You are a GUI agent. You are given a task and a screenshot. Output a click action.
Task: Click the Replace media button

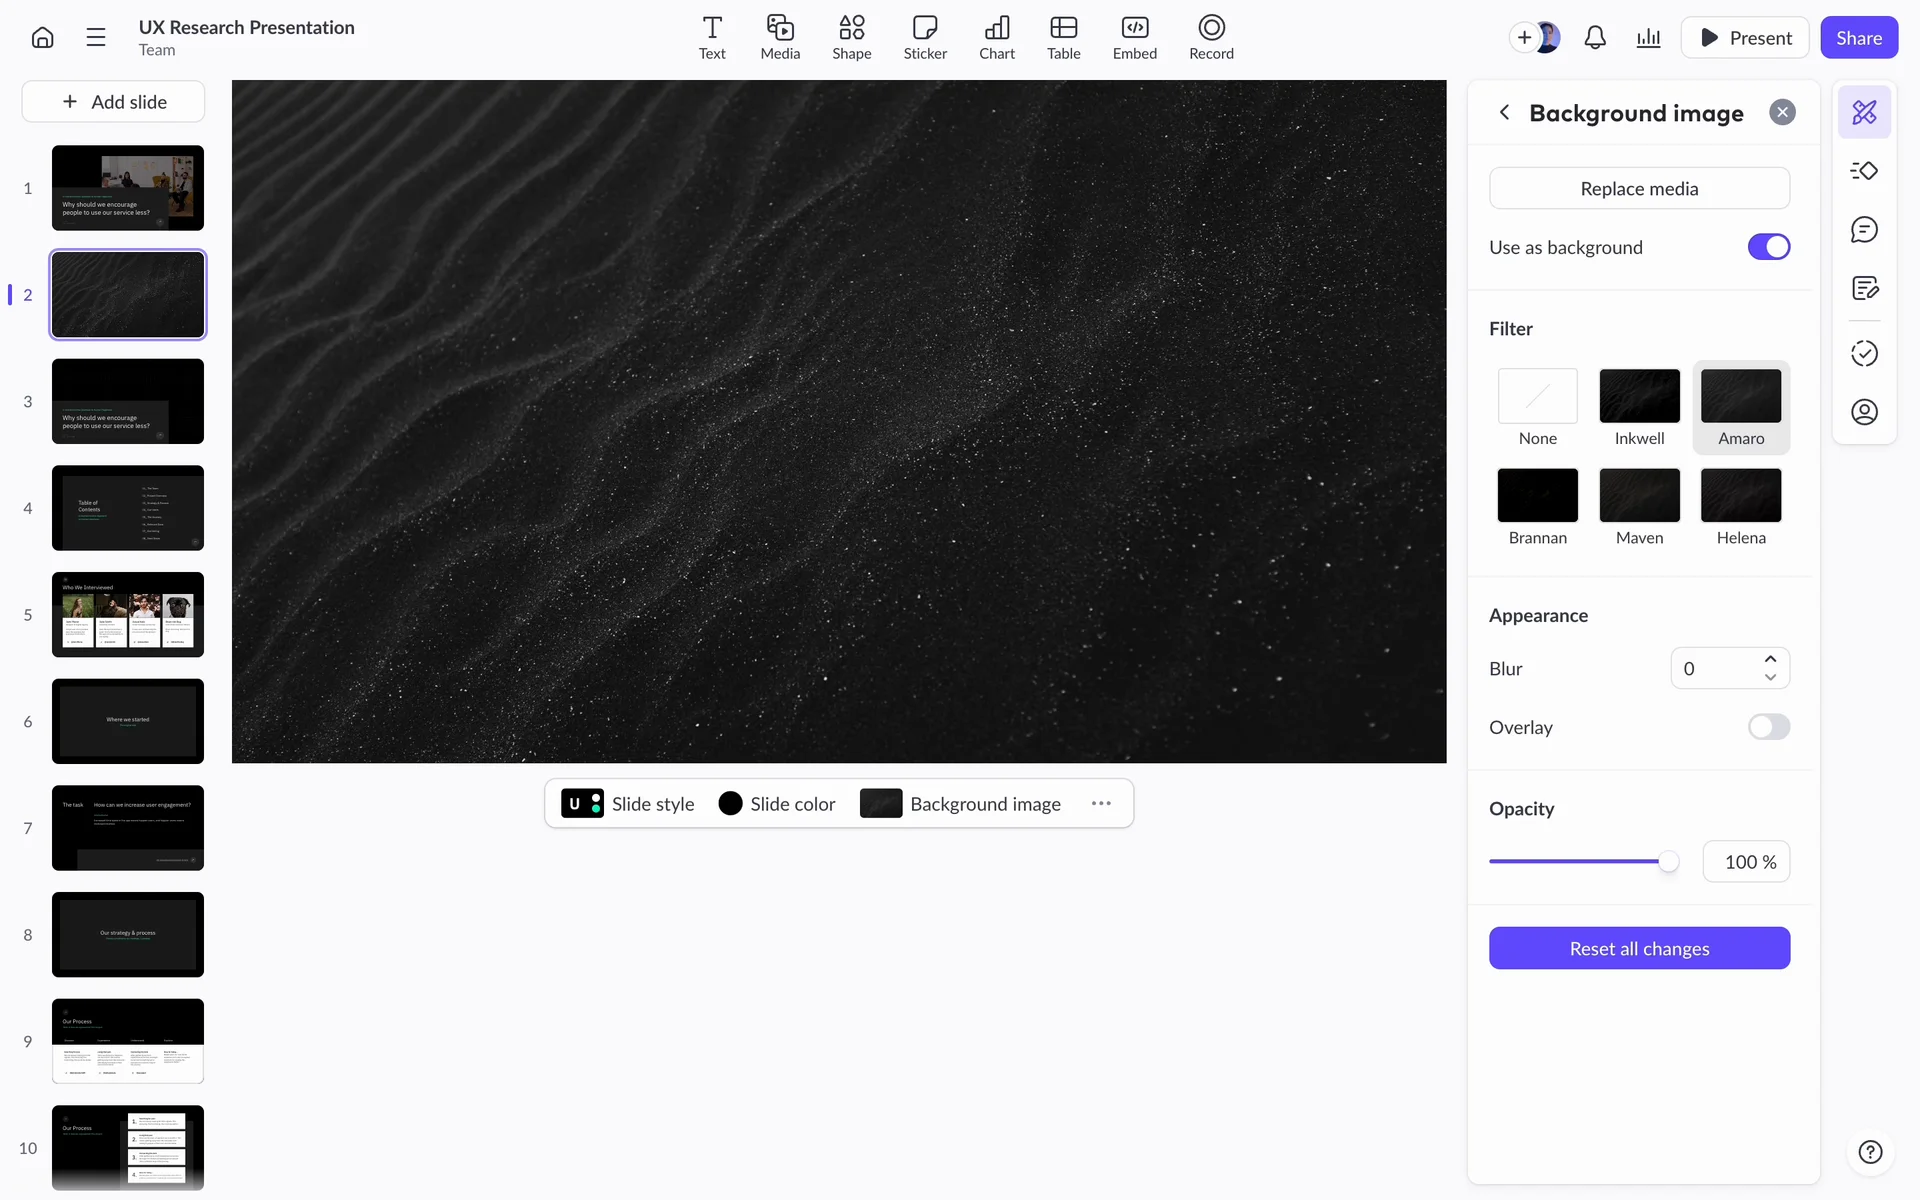pos(1639,188)
